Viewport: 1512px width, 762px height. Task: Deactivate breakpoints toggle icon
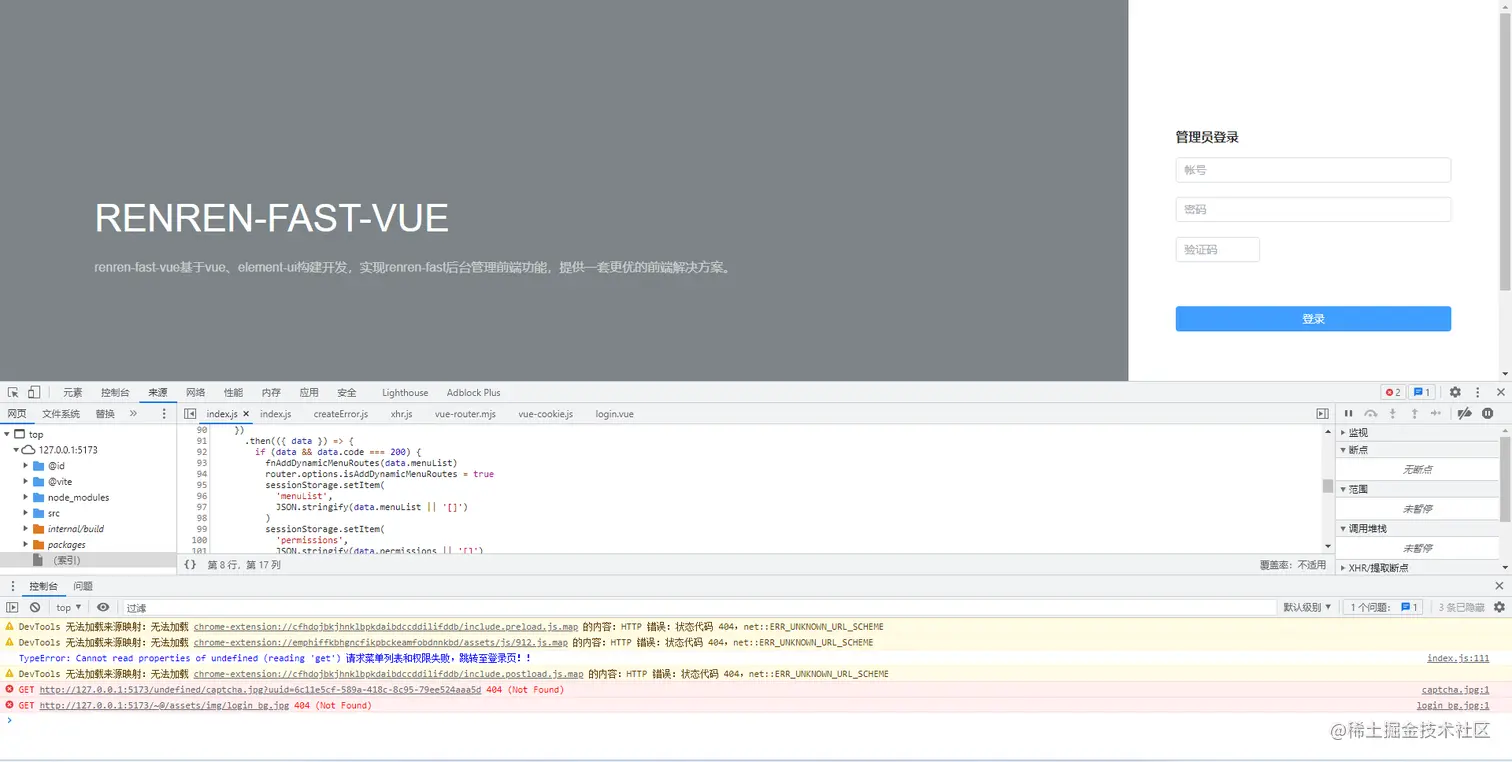(x=1465, y=414)
